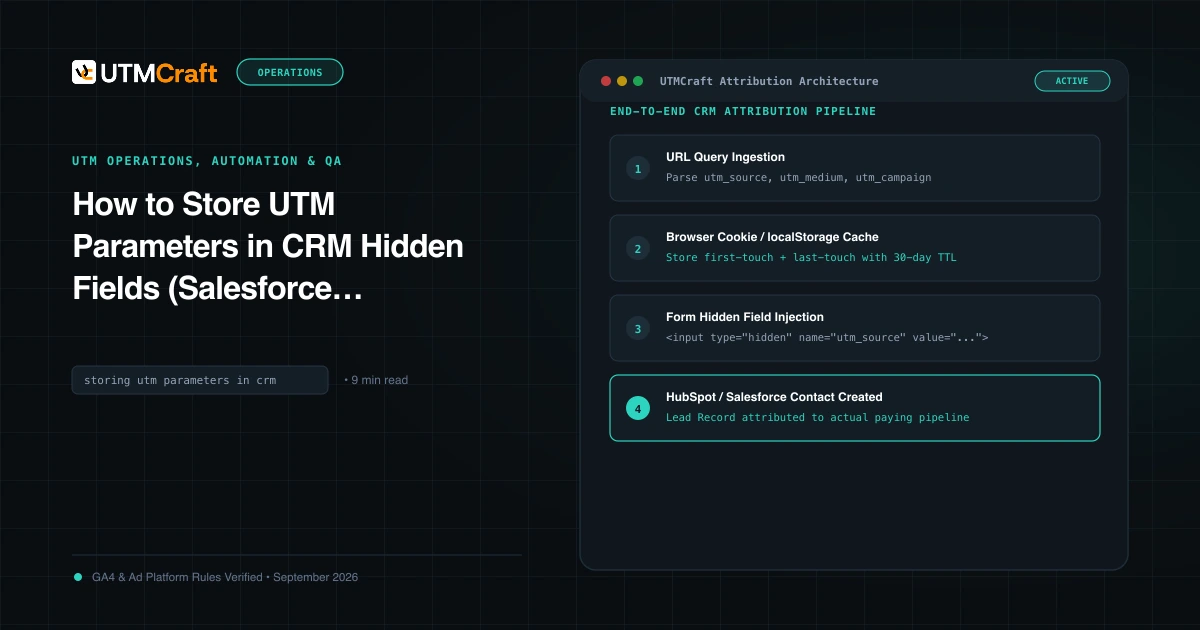Viewport: 1200px width, 630px height.
Task: Click the green window dot
Action: [638, 81]
